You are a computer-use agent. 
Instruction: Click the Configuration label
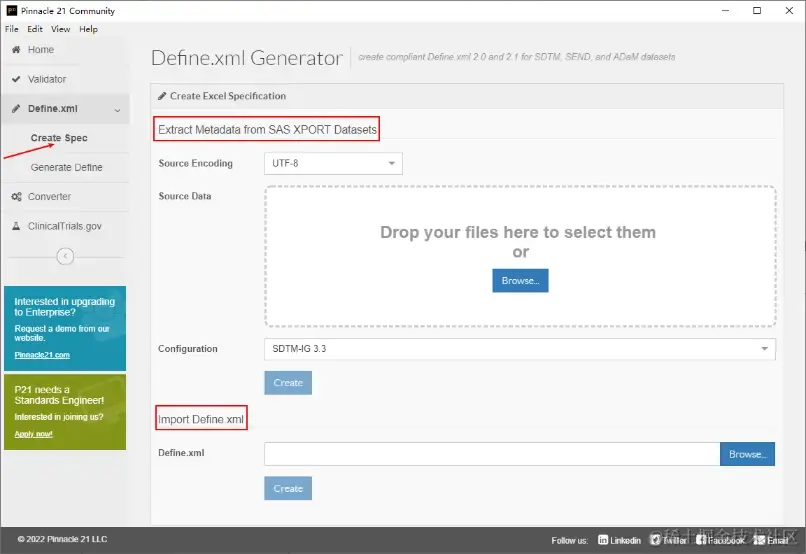click(188, 349)
